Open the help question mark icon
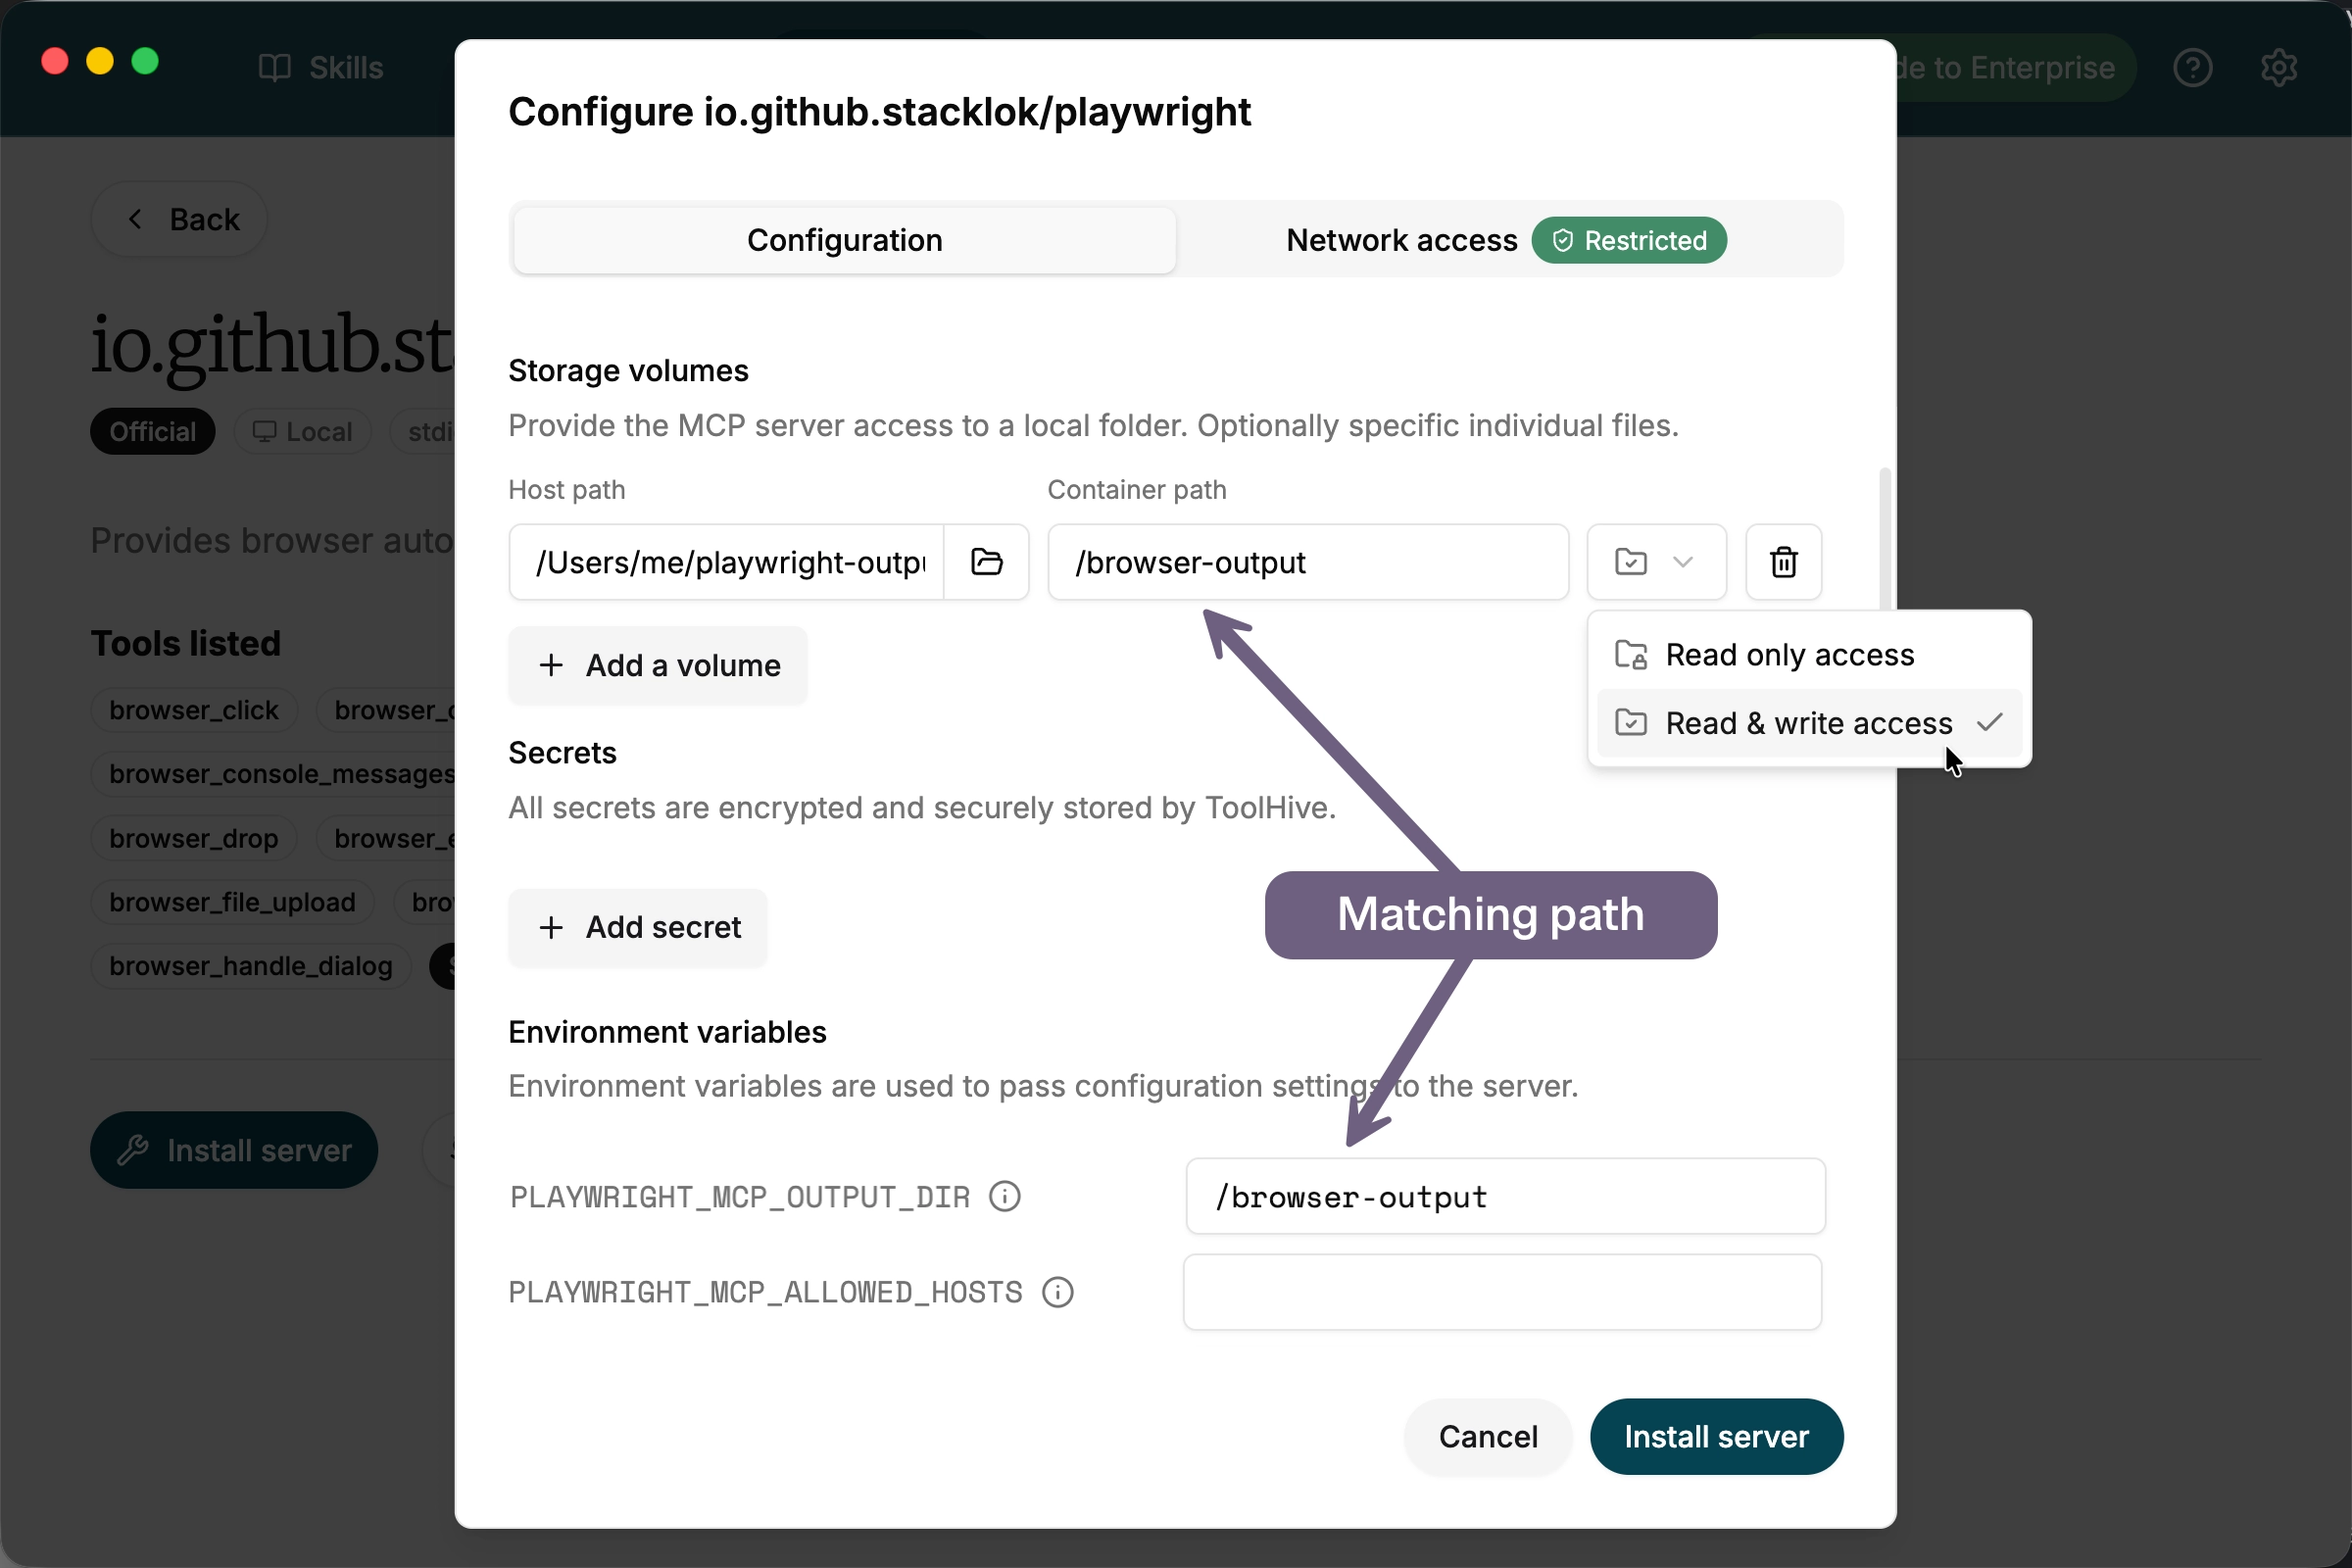Screen dimensions: 2352x1568 [2192, 68]
